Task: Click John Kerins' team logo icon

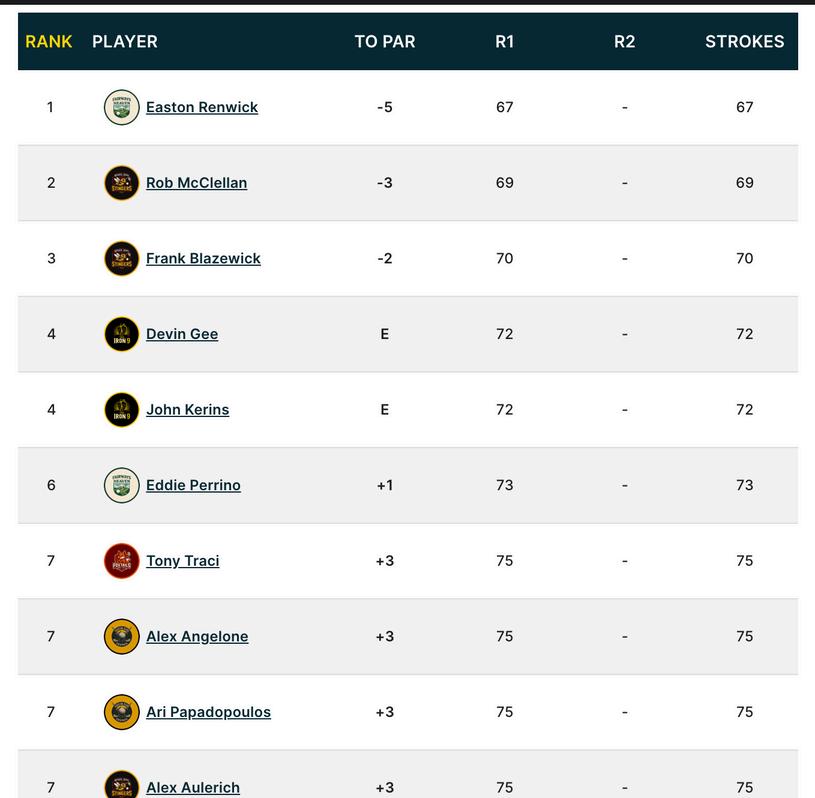Action: click(x=121, y=410)
